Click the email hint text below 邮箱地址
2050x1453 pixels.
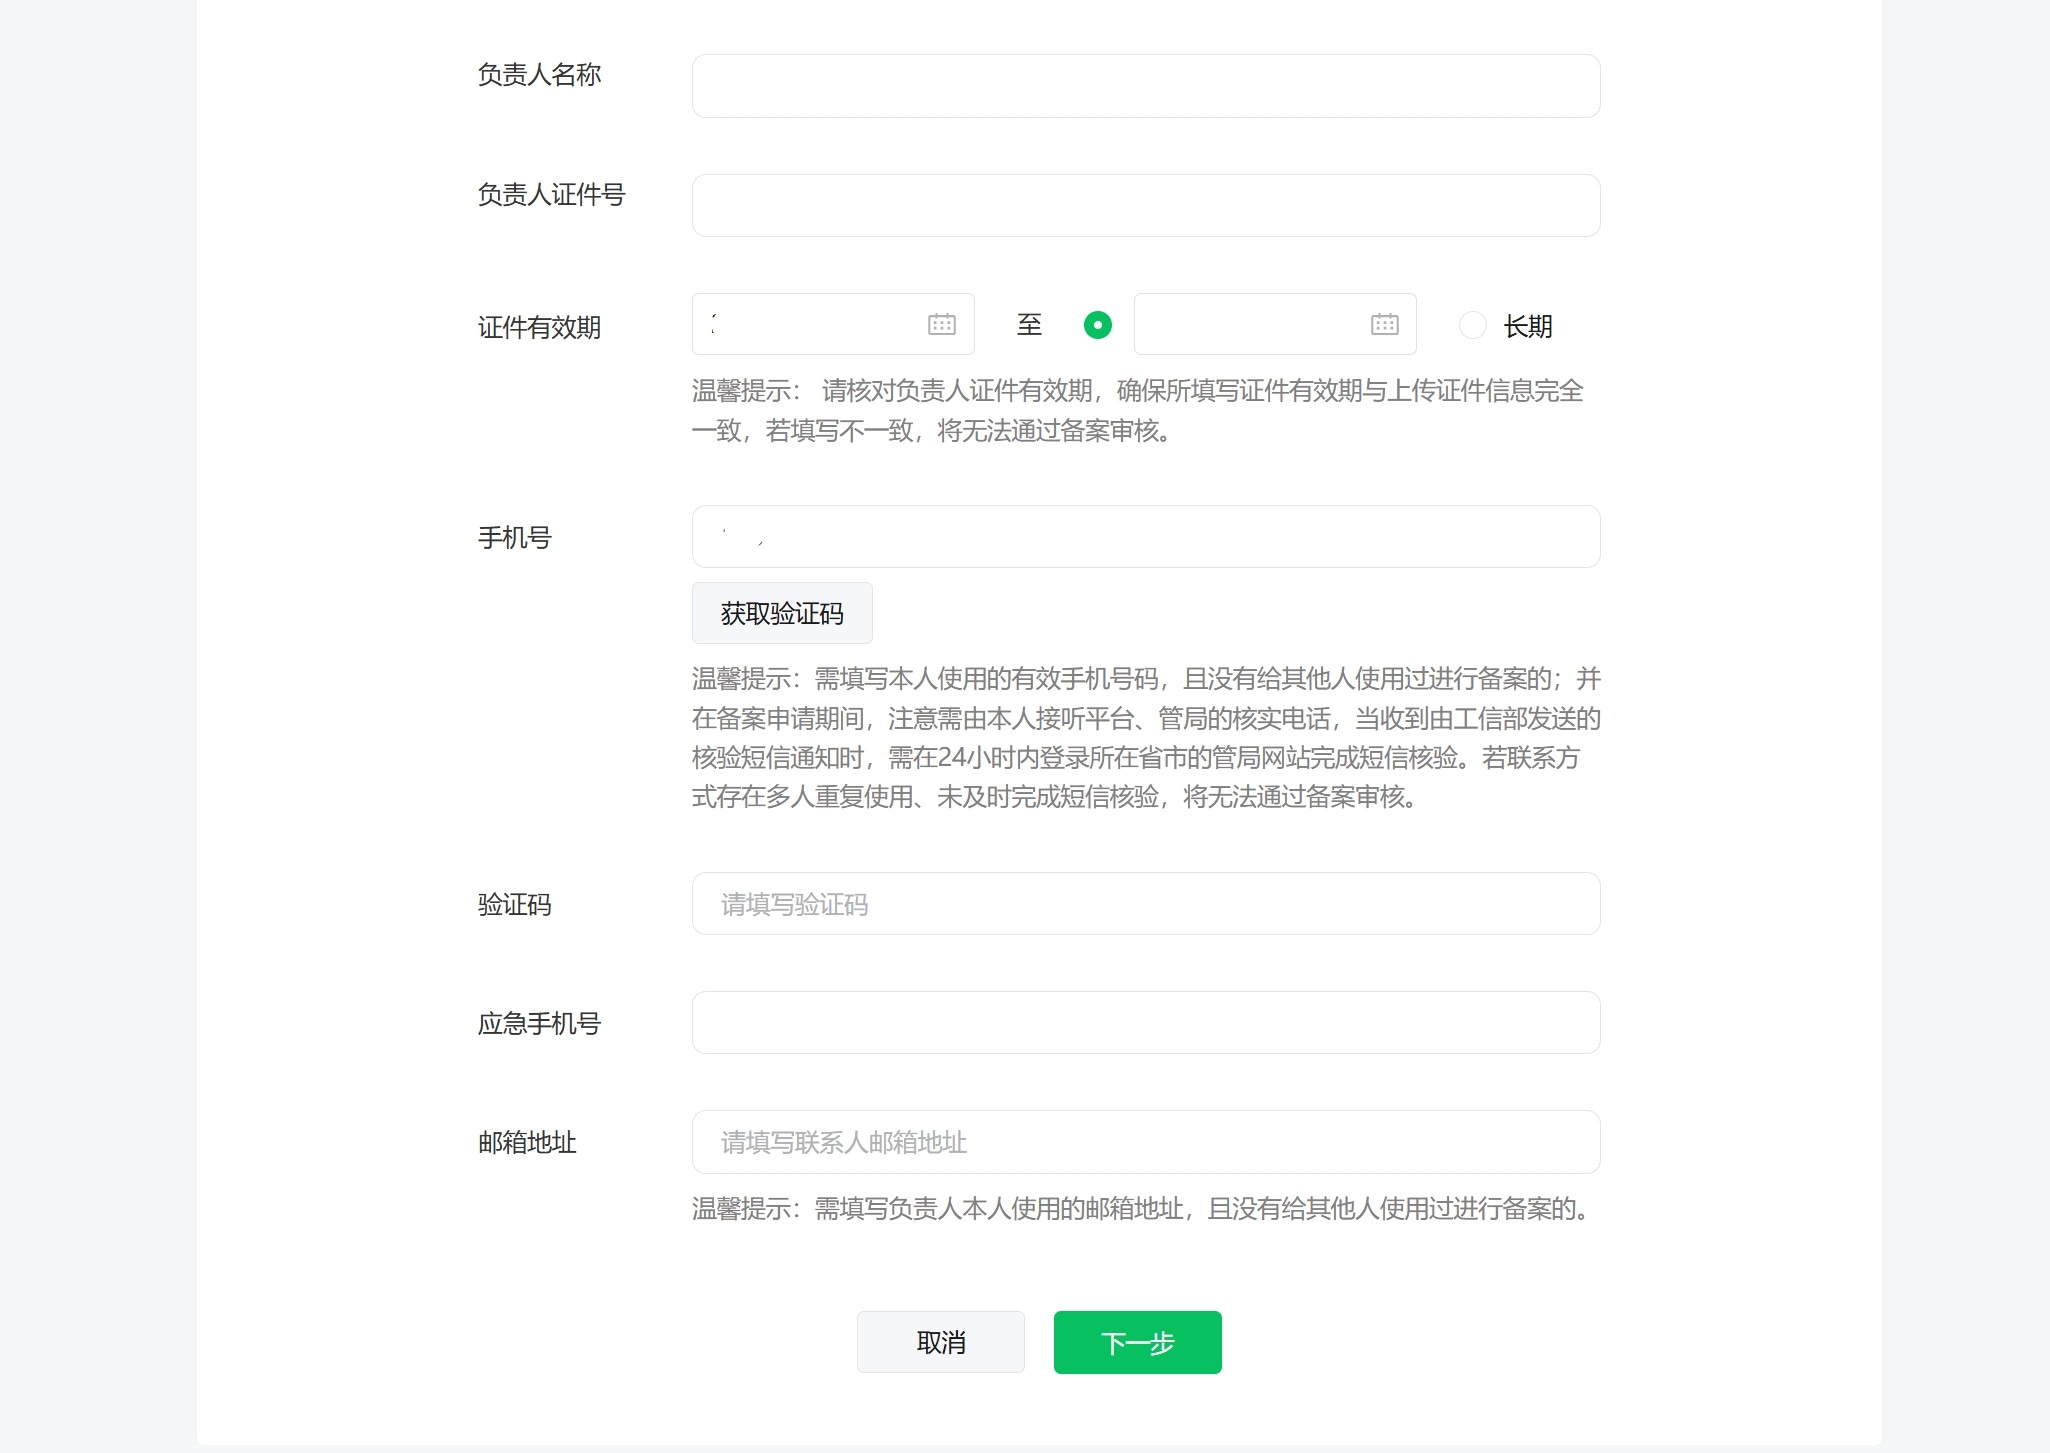[1141, 1209]
